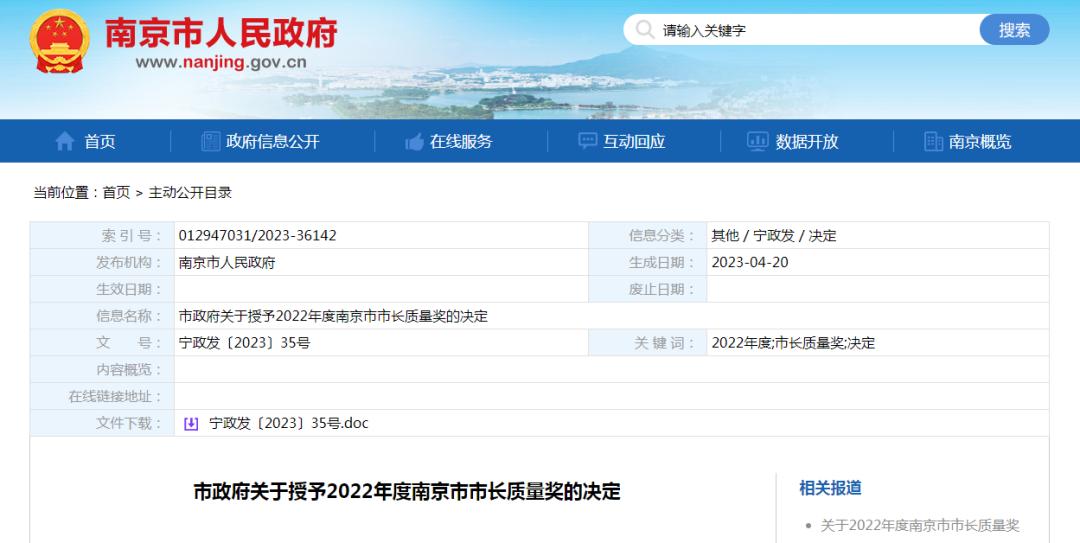Click 主动公开目录 breadcrumb link

190,193
